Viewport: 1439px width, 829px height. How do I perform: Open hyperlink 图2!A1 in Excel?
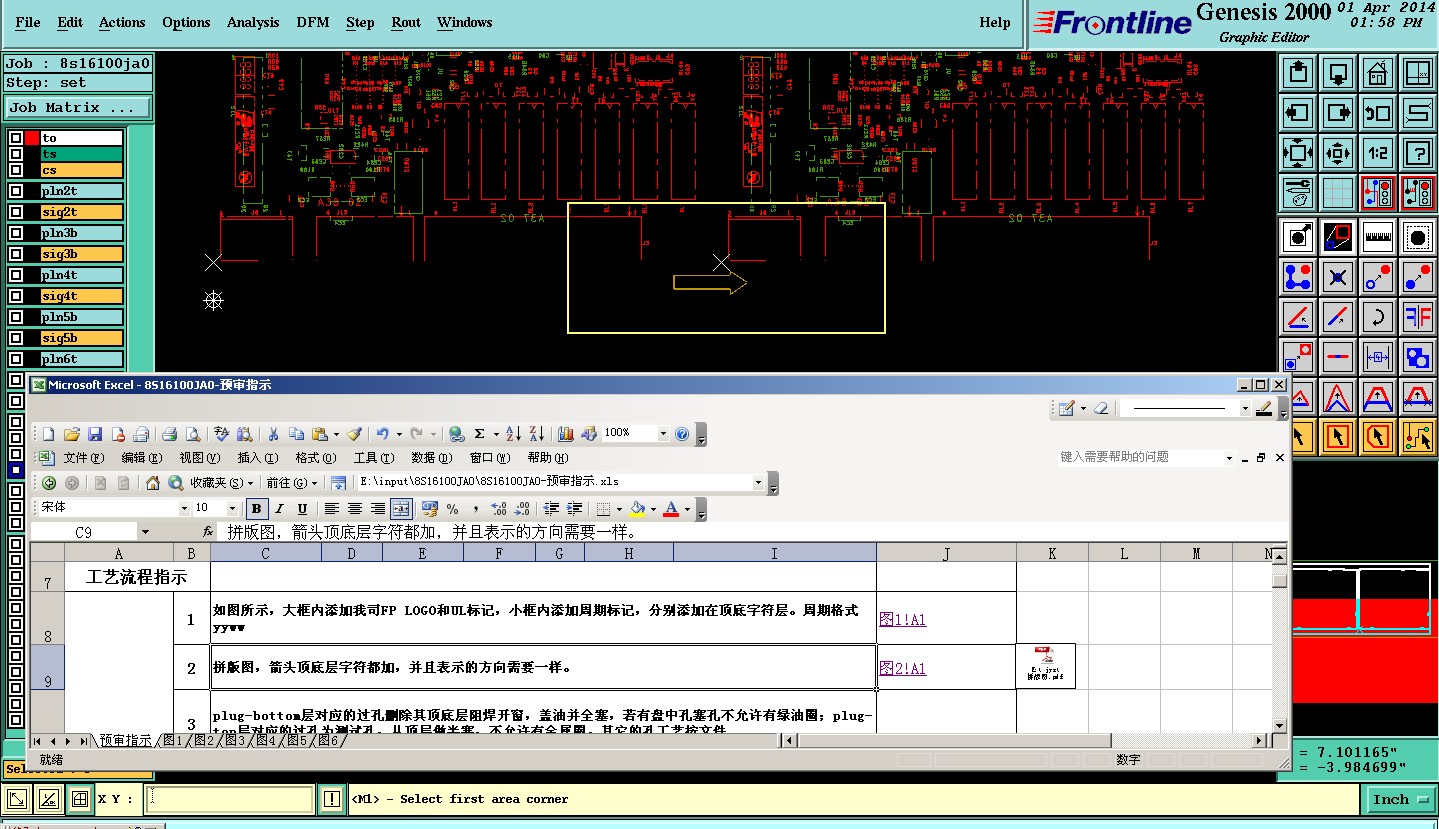point(902,669)
